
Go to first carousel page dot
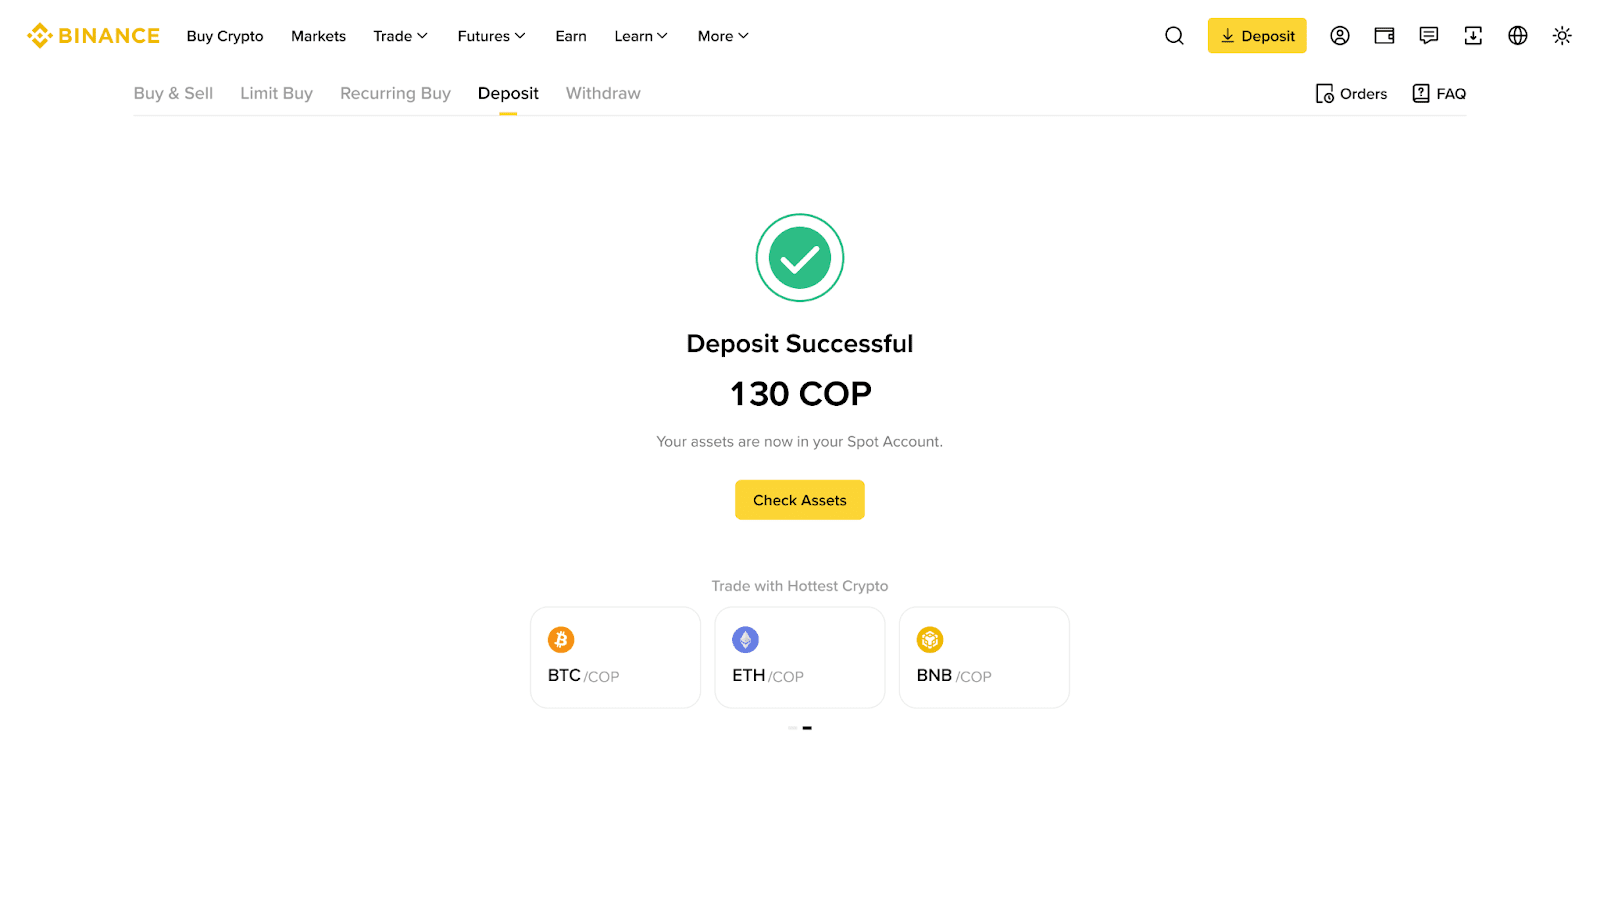(x=792, y=728)
